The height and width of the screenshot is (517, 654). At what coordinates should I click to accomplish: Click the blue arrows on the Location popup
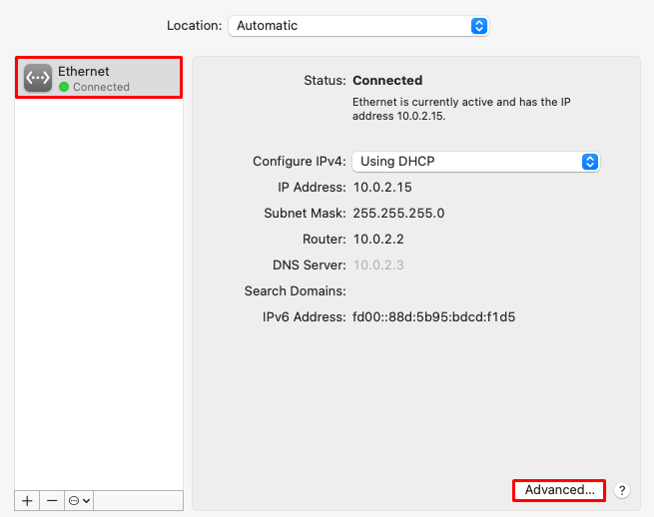479,26
